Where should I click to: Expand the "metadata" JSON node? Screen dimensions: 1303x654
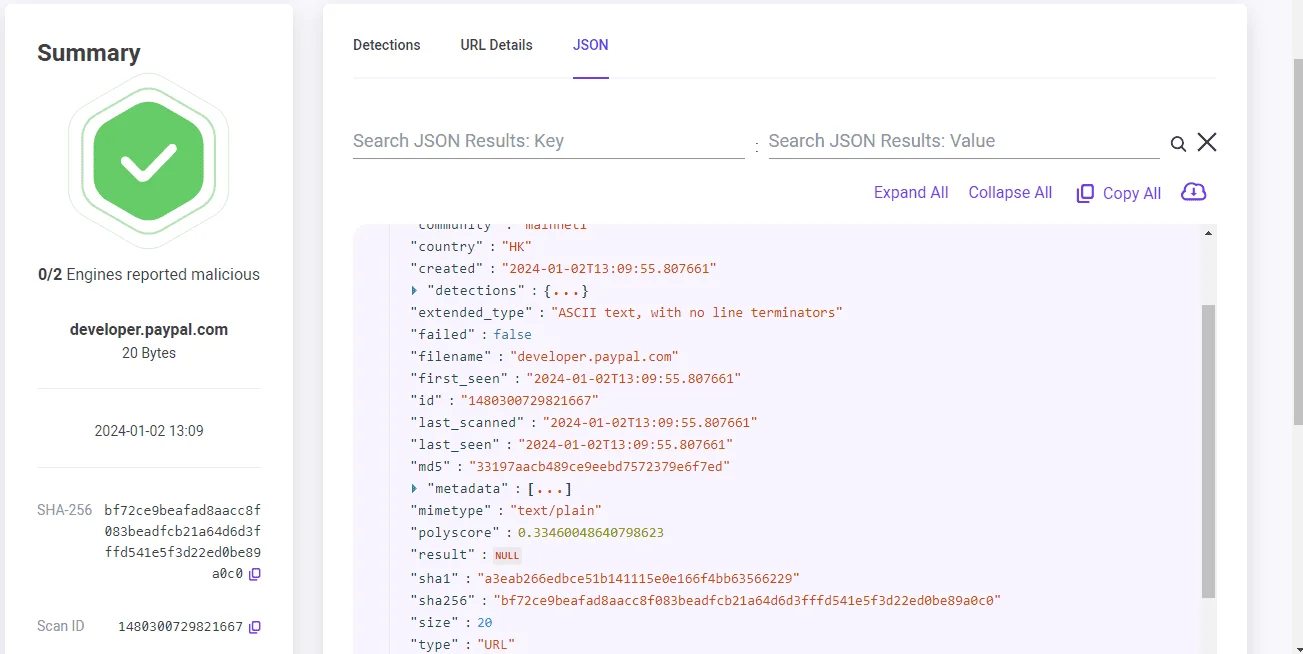(415, 489)
